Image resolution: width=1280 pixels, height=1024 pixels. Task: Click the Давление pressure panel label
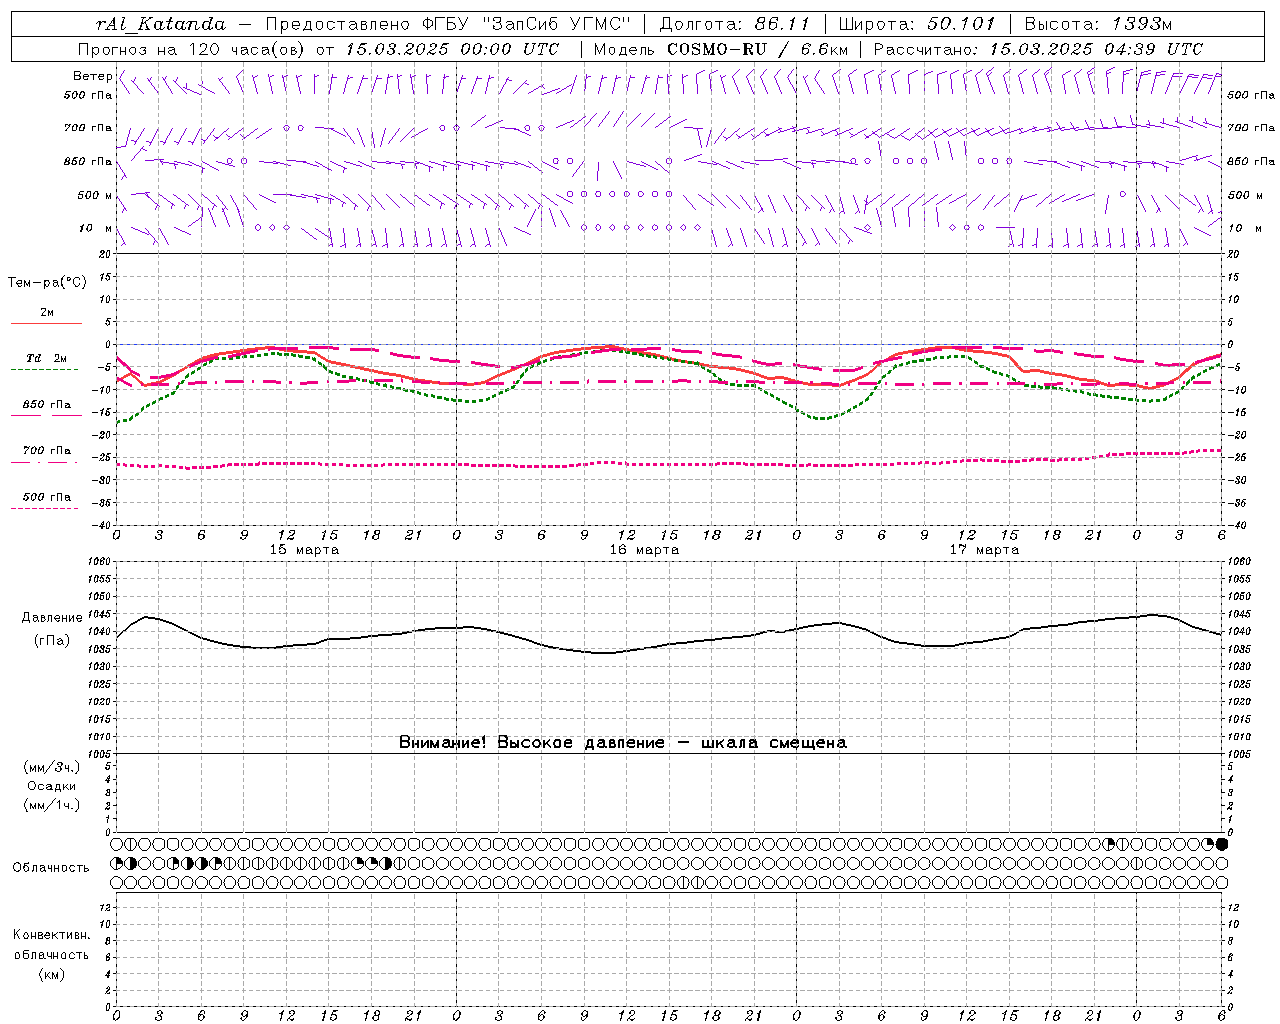52,618
